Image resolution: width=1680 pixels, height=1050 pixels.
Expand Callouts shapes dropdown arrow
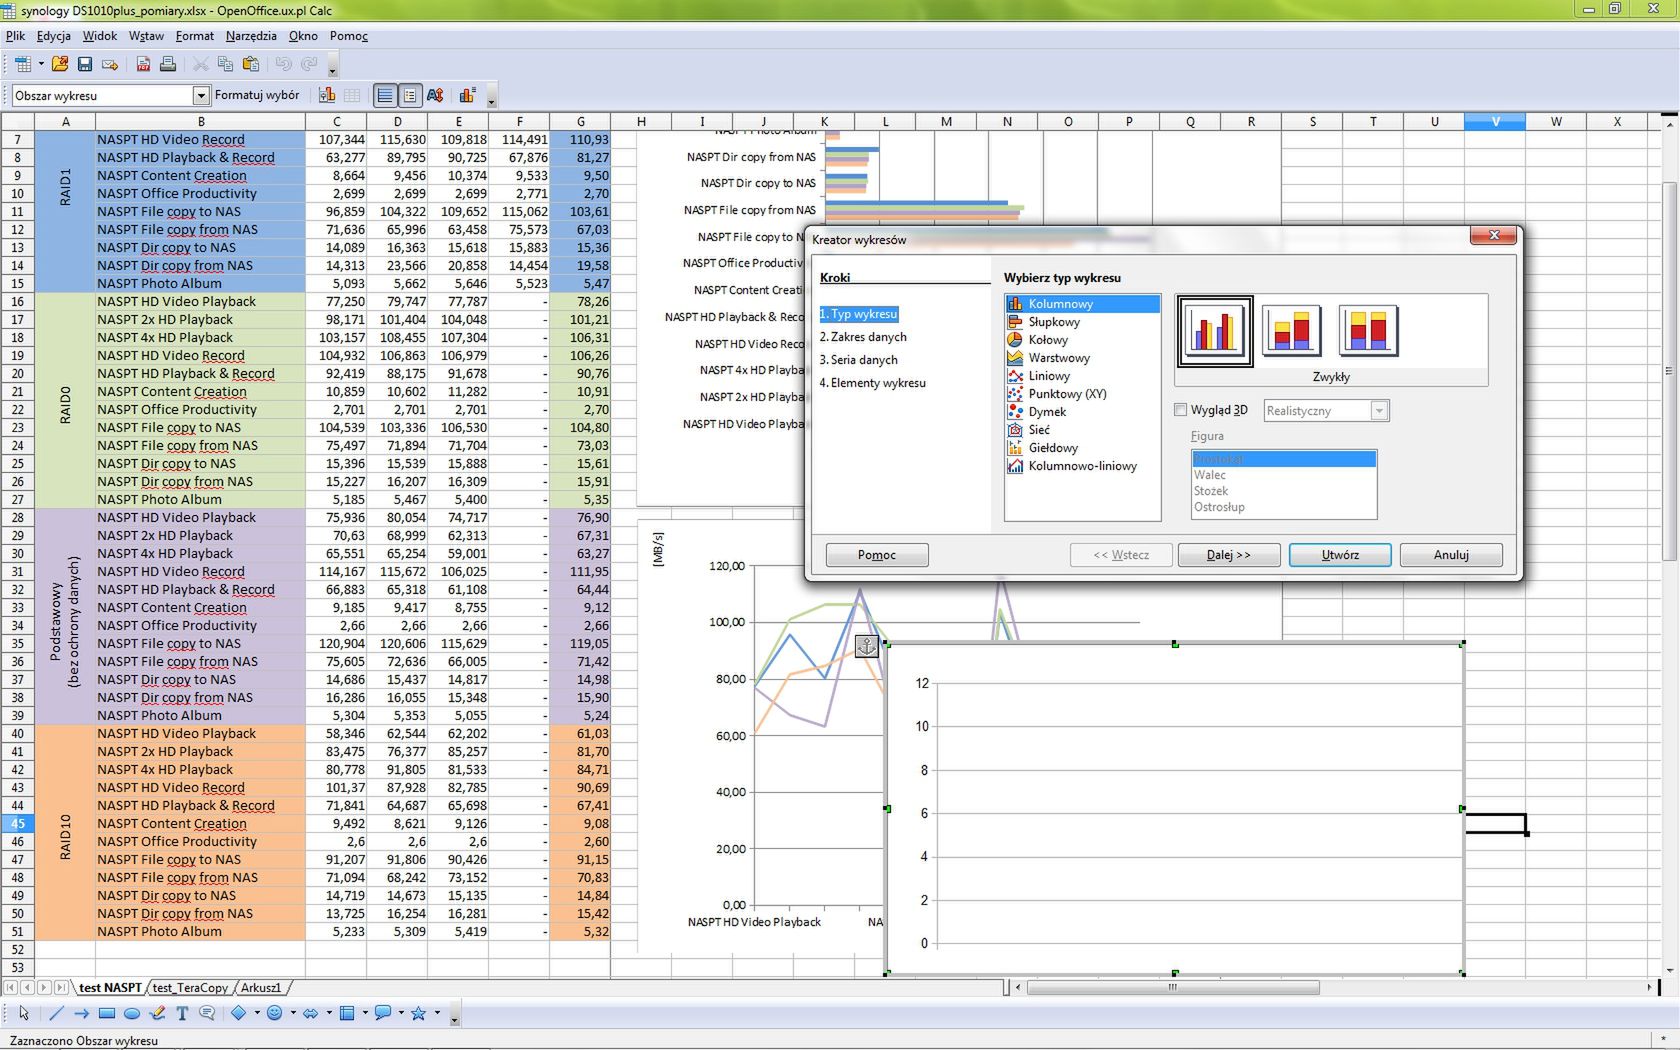[x=401, y=1014]
